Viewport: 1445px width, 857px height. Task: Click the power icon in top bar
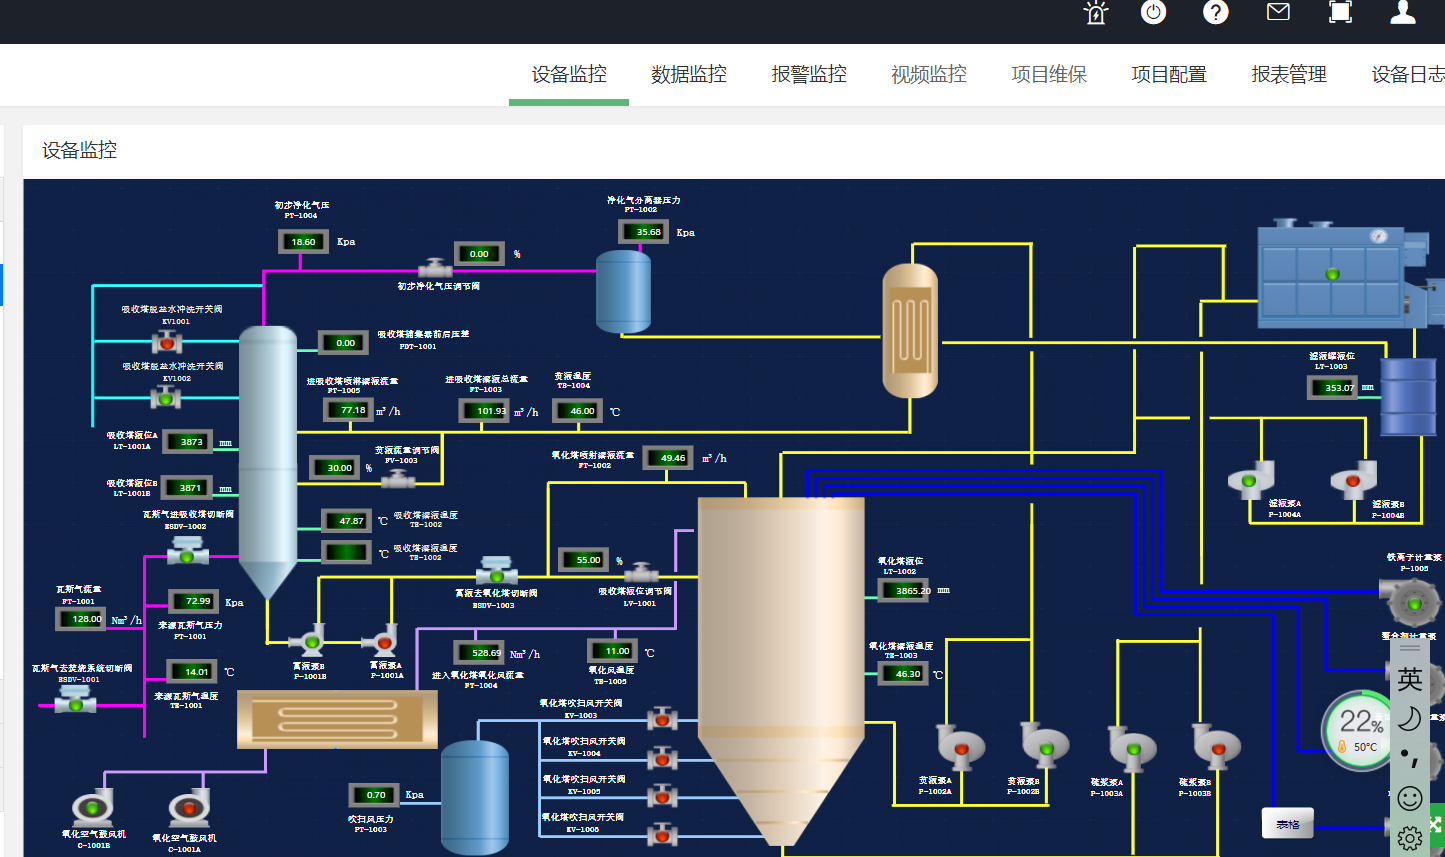coord(1154,12)
